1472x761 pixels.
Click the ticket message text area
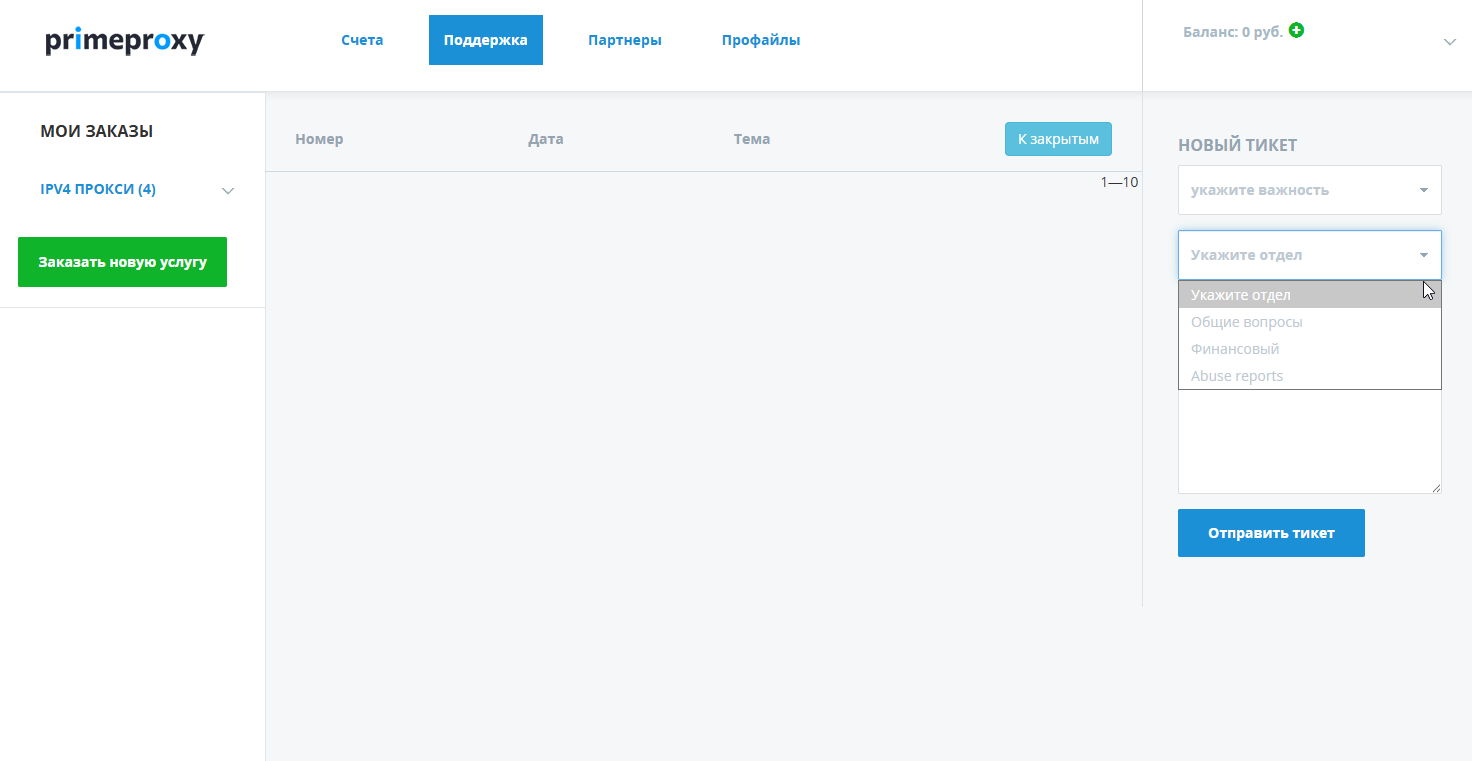(x=1310, y=441)
